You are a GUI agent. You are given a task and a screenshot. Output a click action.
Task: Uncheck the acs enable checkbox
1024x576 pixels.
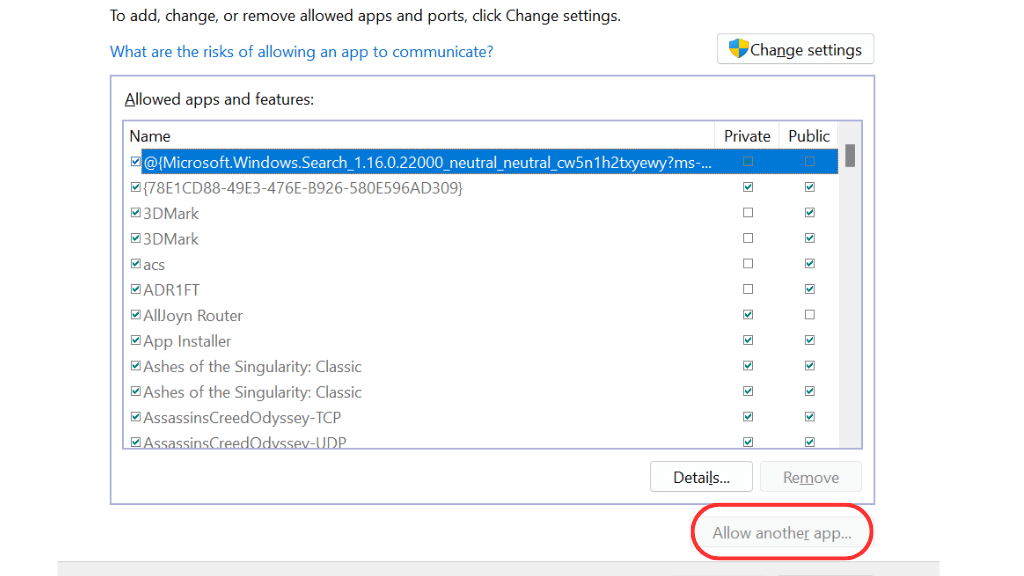coord(135,264)
